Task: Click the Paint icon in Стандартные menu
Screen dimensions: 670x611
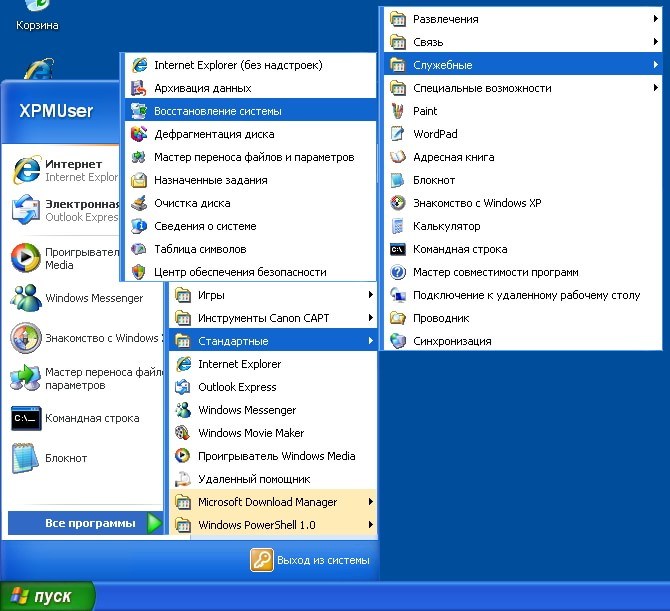Action: coord(398,111)
